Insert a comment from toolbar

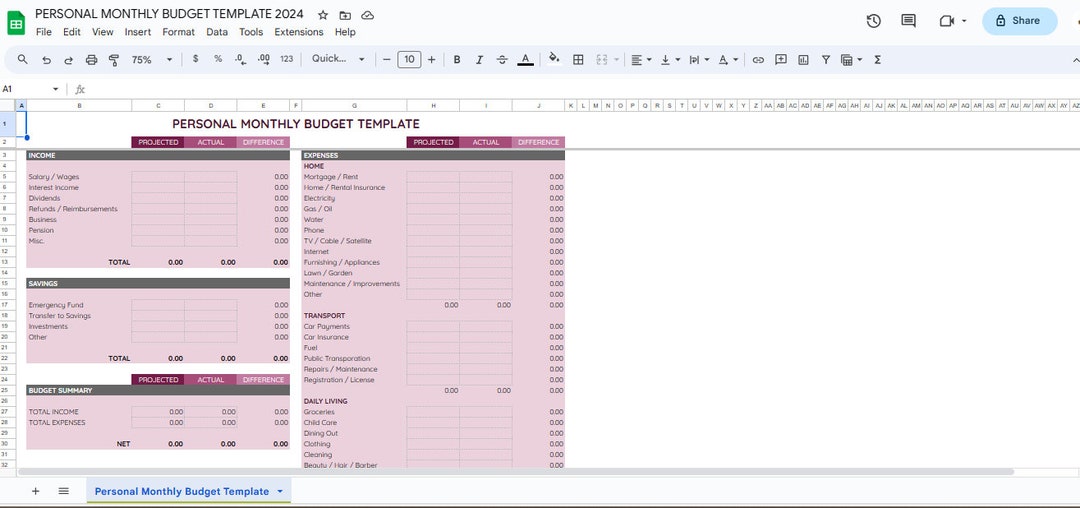click(780, 60)
